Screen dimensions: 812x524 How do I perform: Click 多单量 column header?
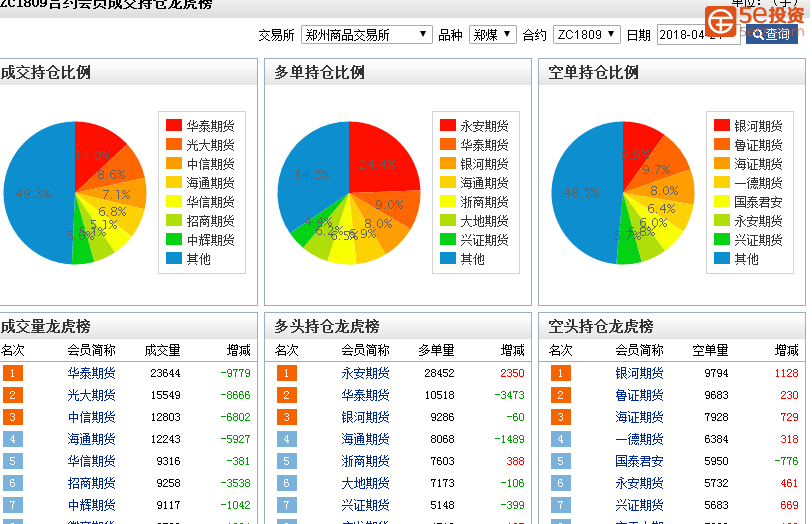pos(436,351)
